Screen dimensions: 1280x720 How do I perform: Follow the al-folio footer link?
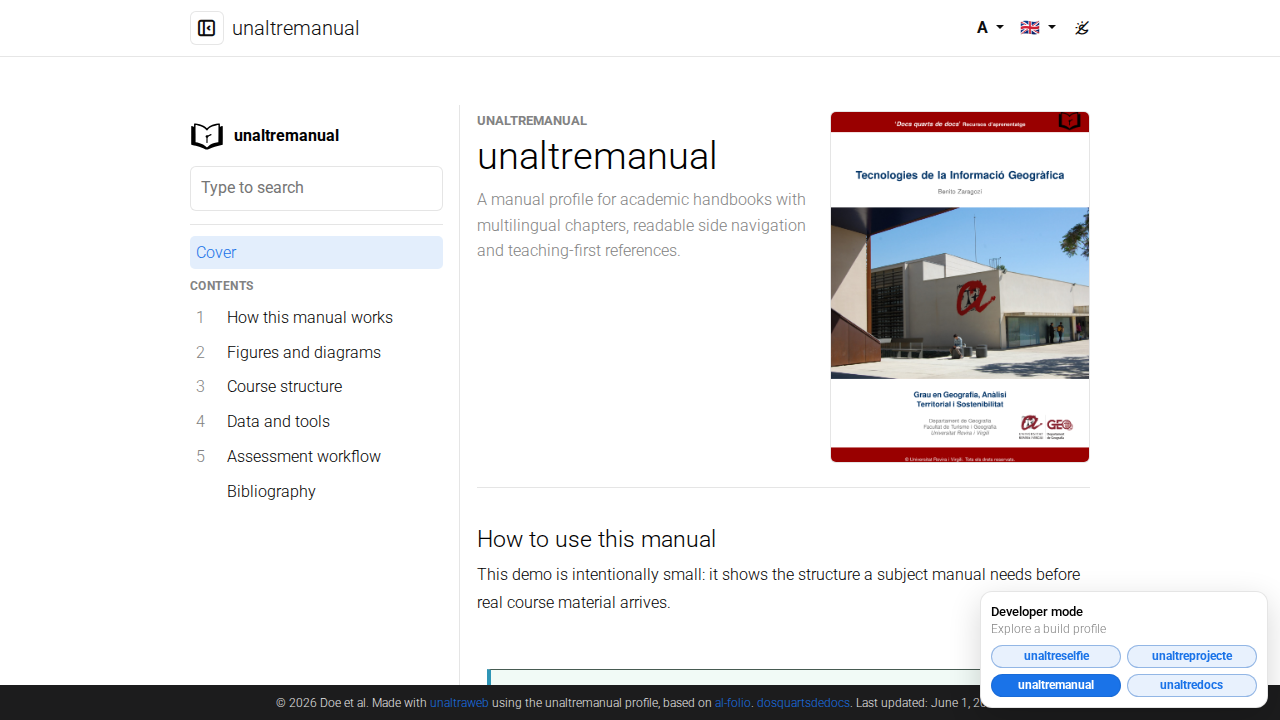pos(732,703)
